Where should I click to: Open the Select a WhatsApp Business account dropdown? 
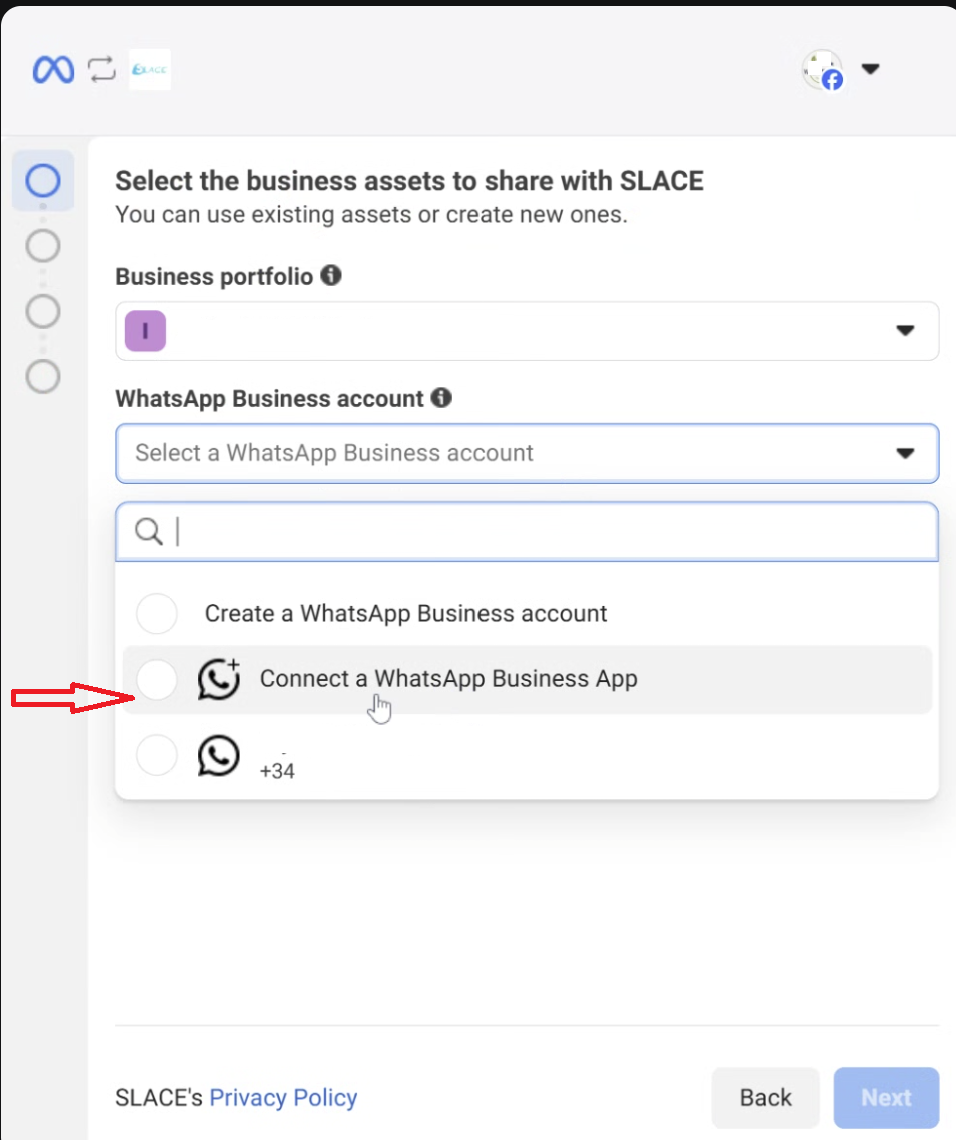click(527, 453)
